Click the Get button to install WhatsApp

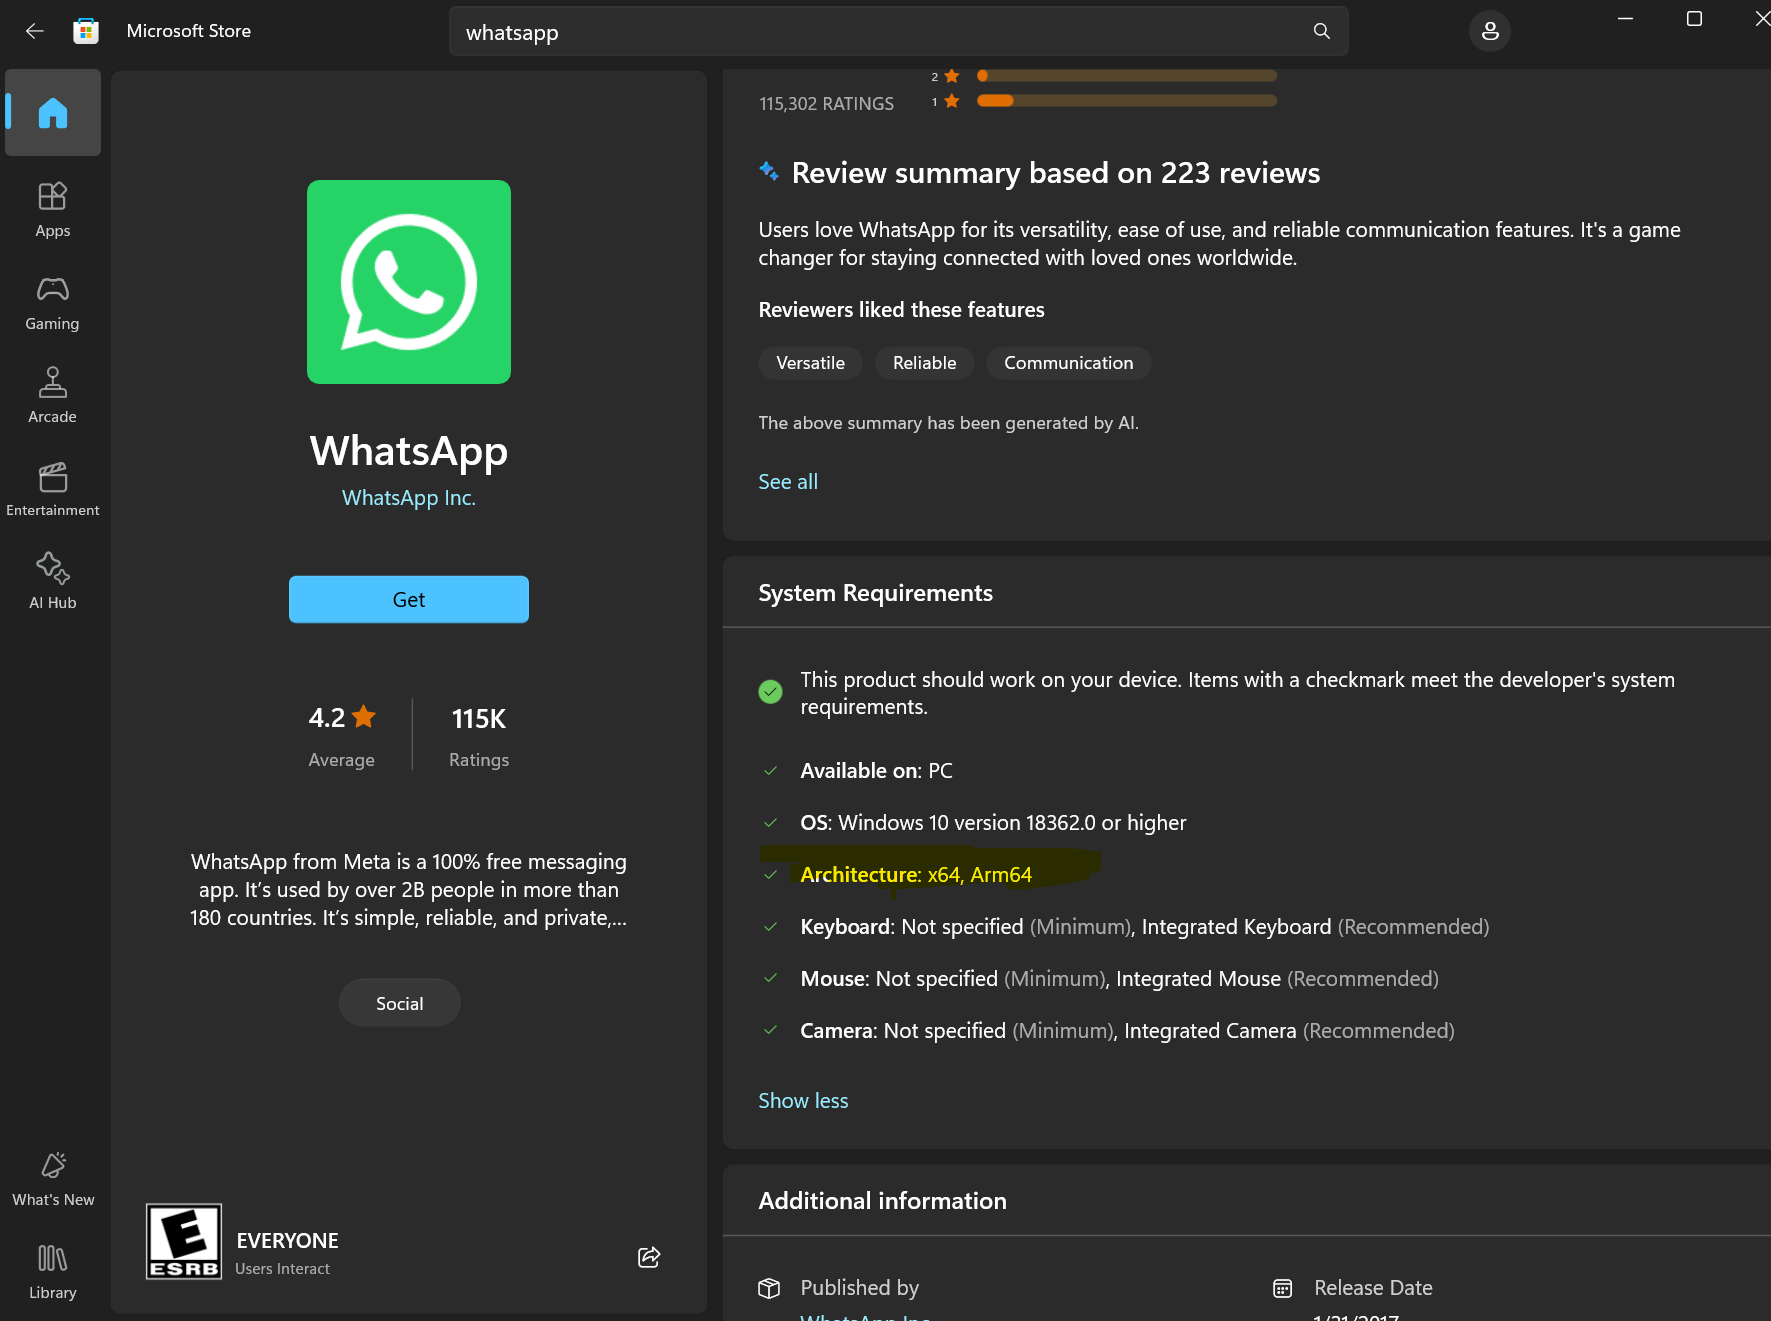[x=408, y=599]
